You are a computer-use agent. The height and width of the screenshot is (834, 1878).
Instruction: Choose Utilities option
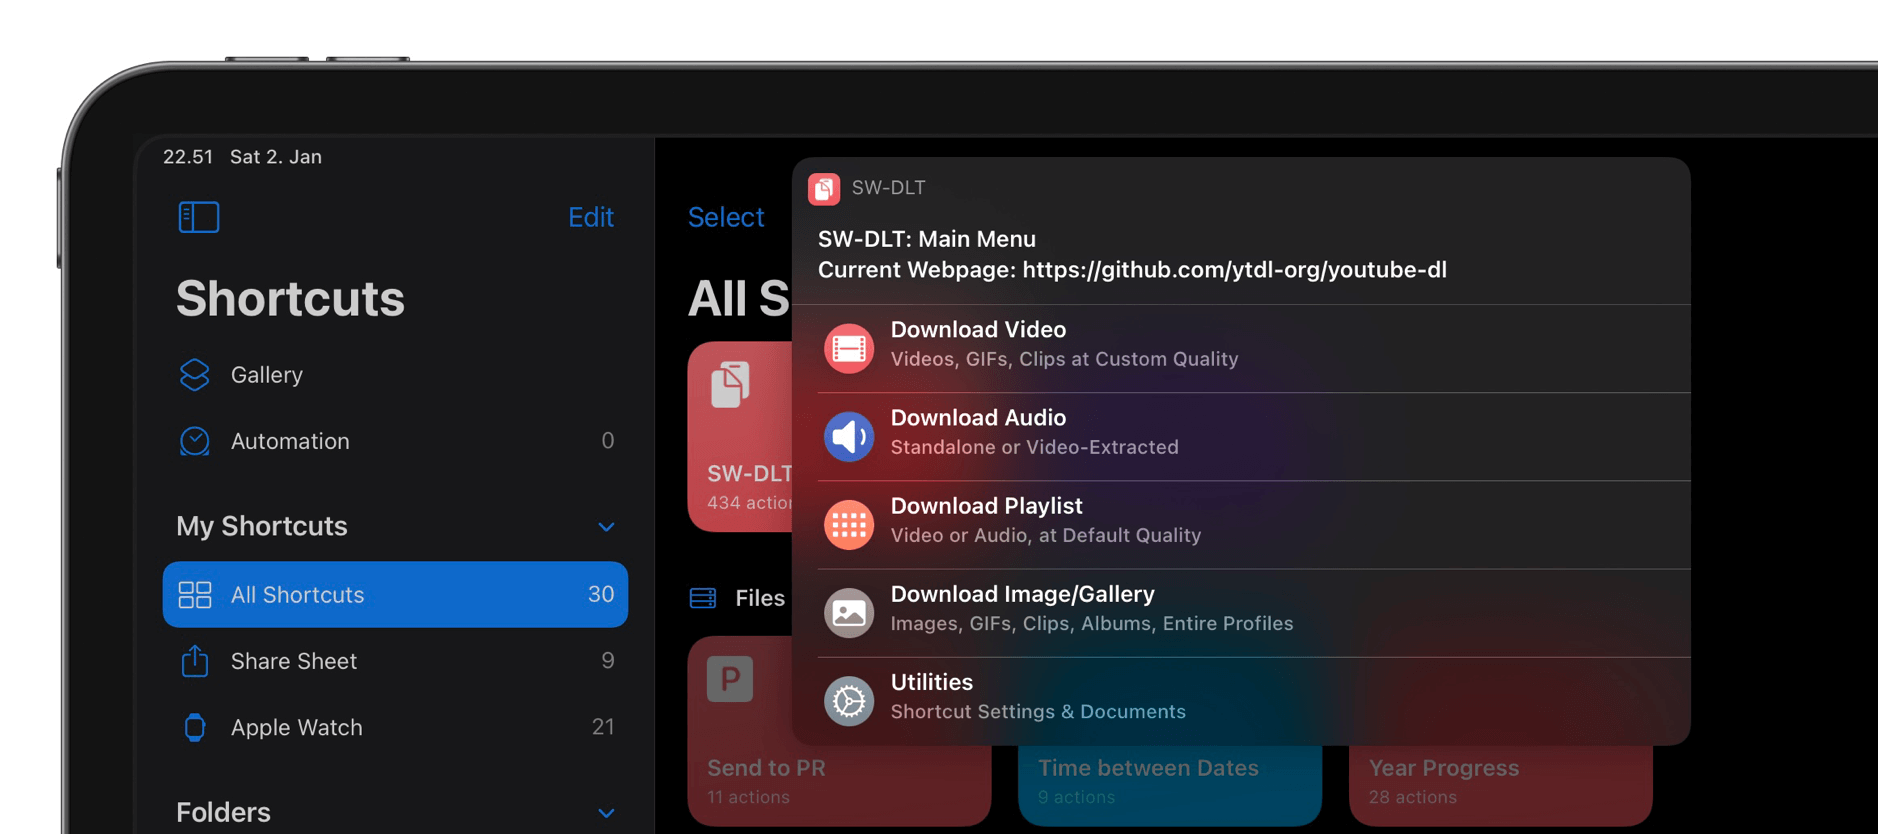pos(1254,700)
